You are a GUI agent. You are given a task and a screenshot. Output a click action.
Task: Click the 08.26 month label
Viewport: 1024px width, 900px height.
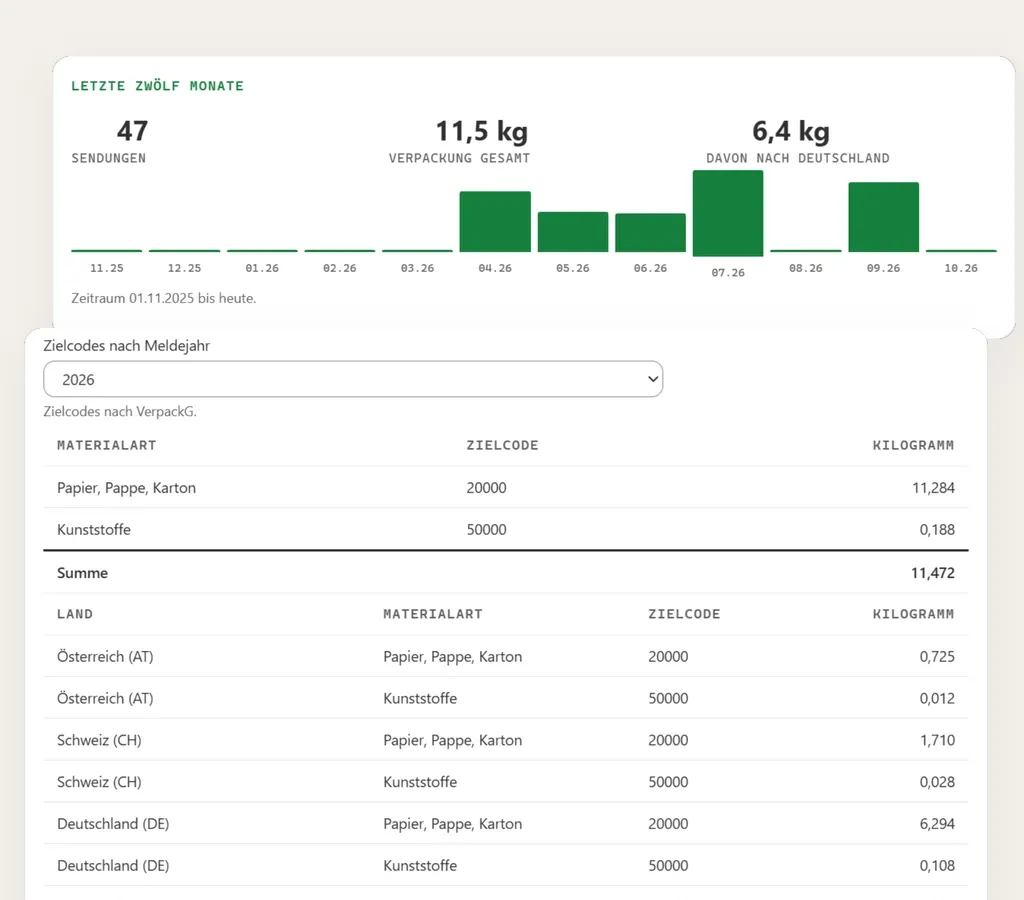806,268
